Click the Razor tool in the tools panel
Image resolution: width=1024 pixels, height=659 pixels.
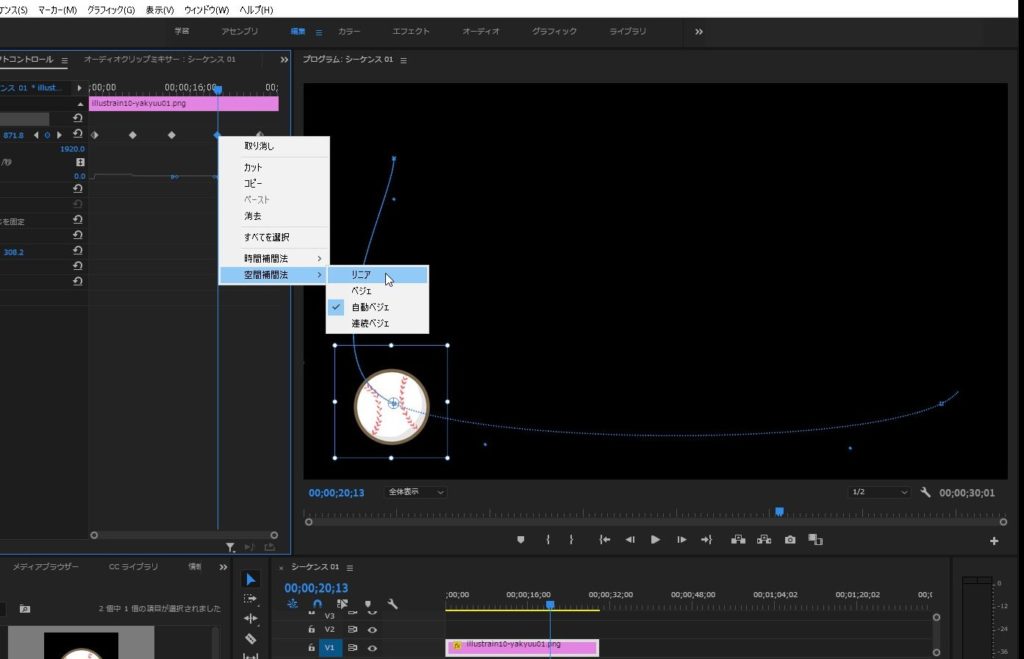tap(251, 638)
